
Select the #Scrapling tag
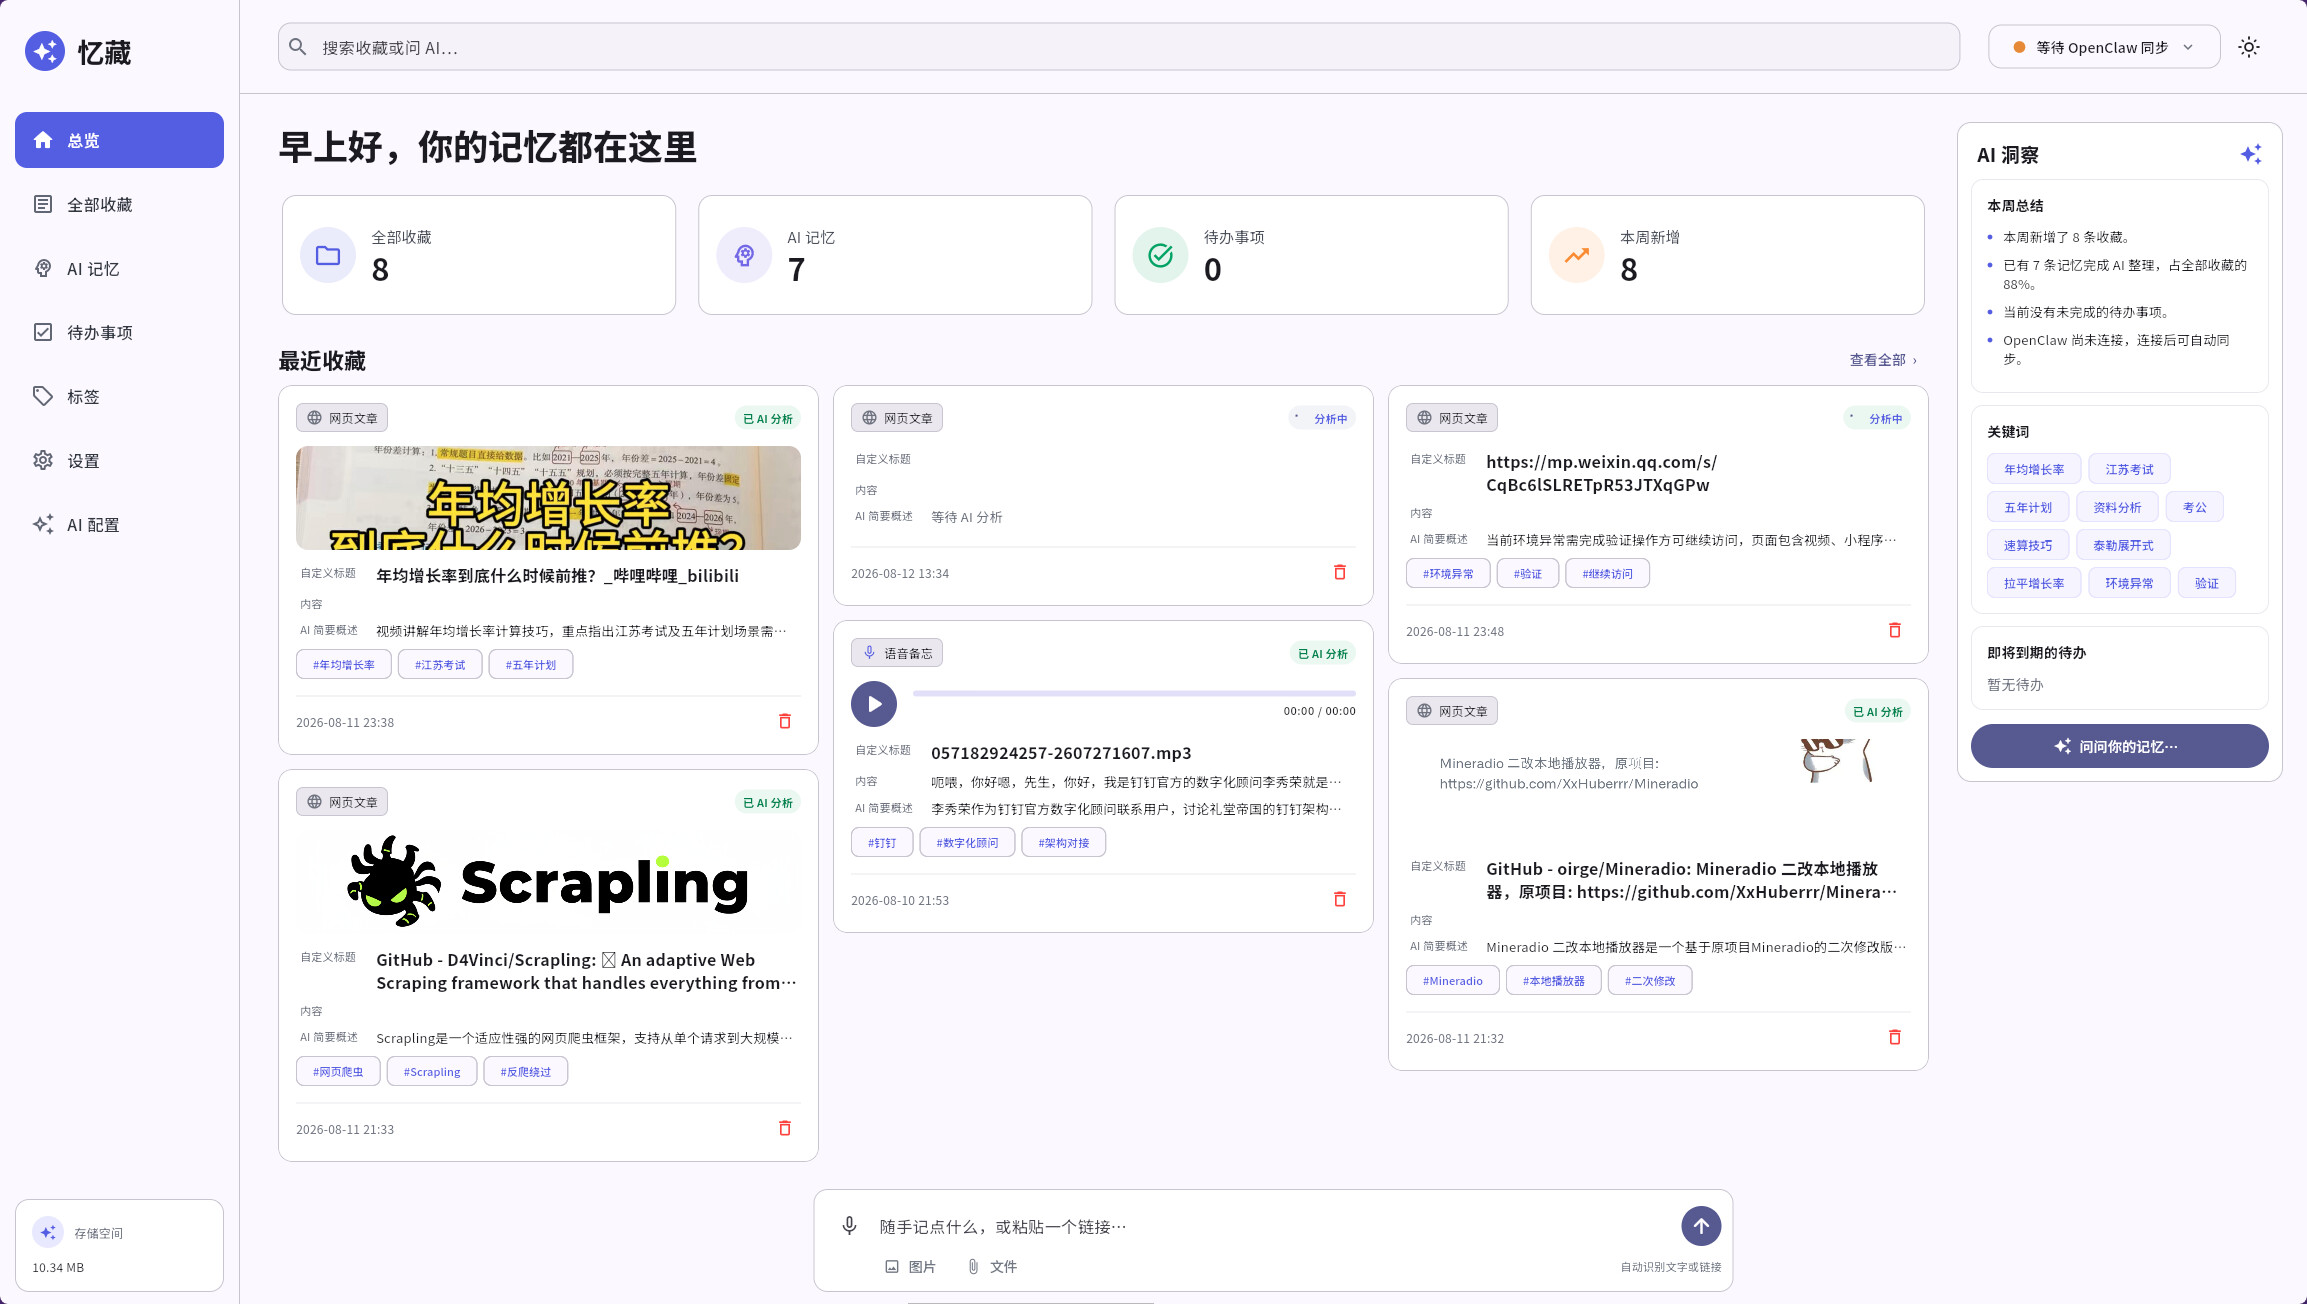432,1072
